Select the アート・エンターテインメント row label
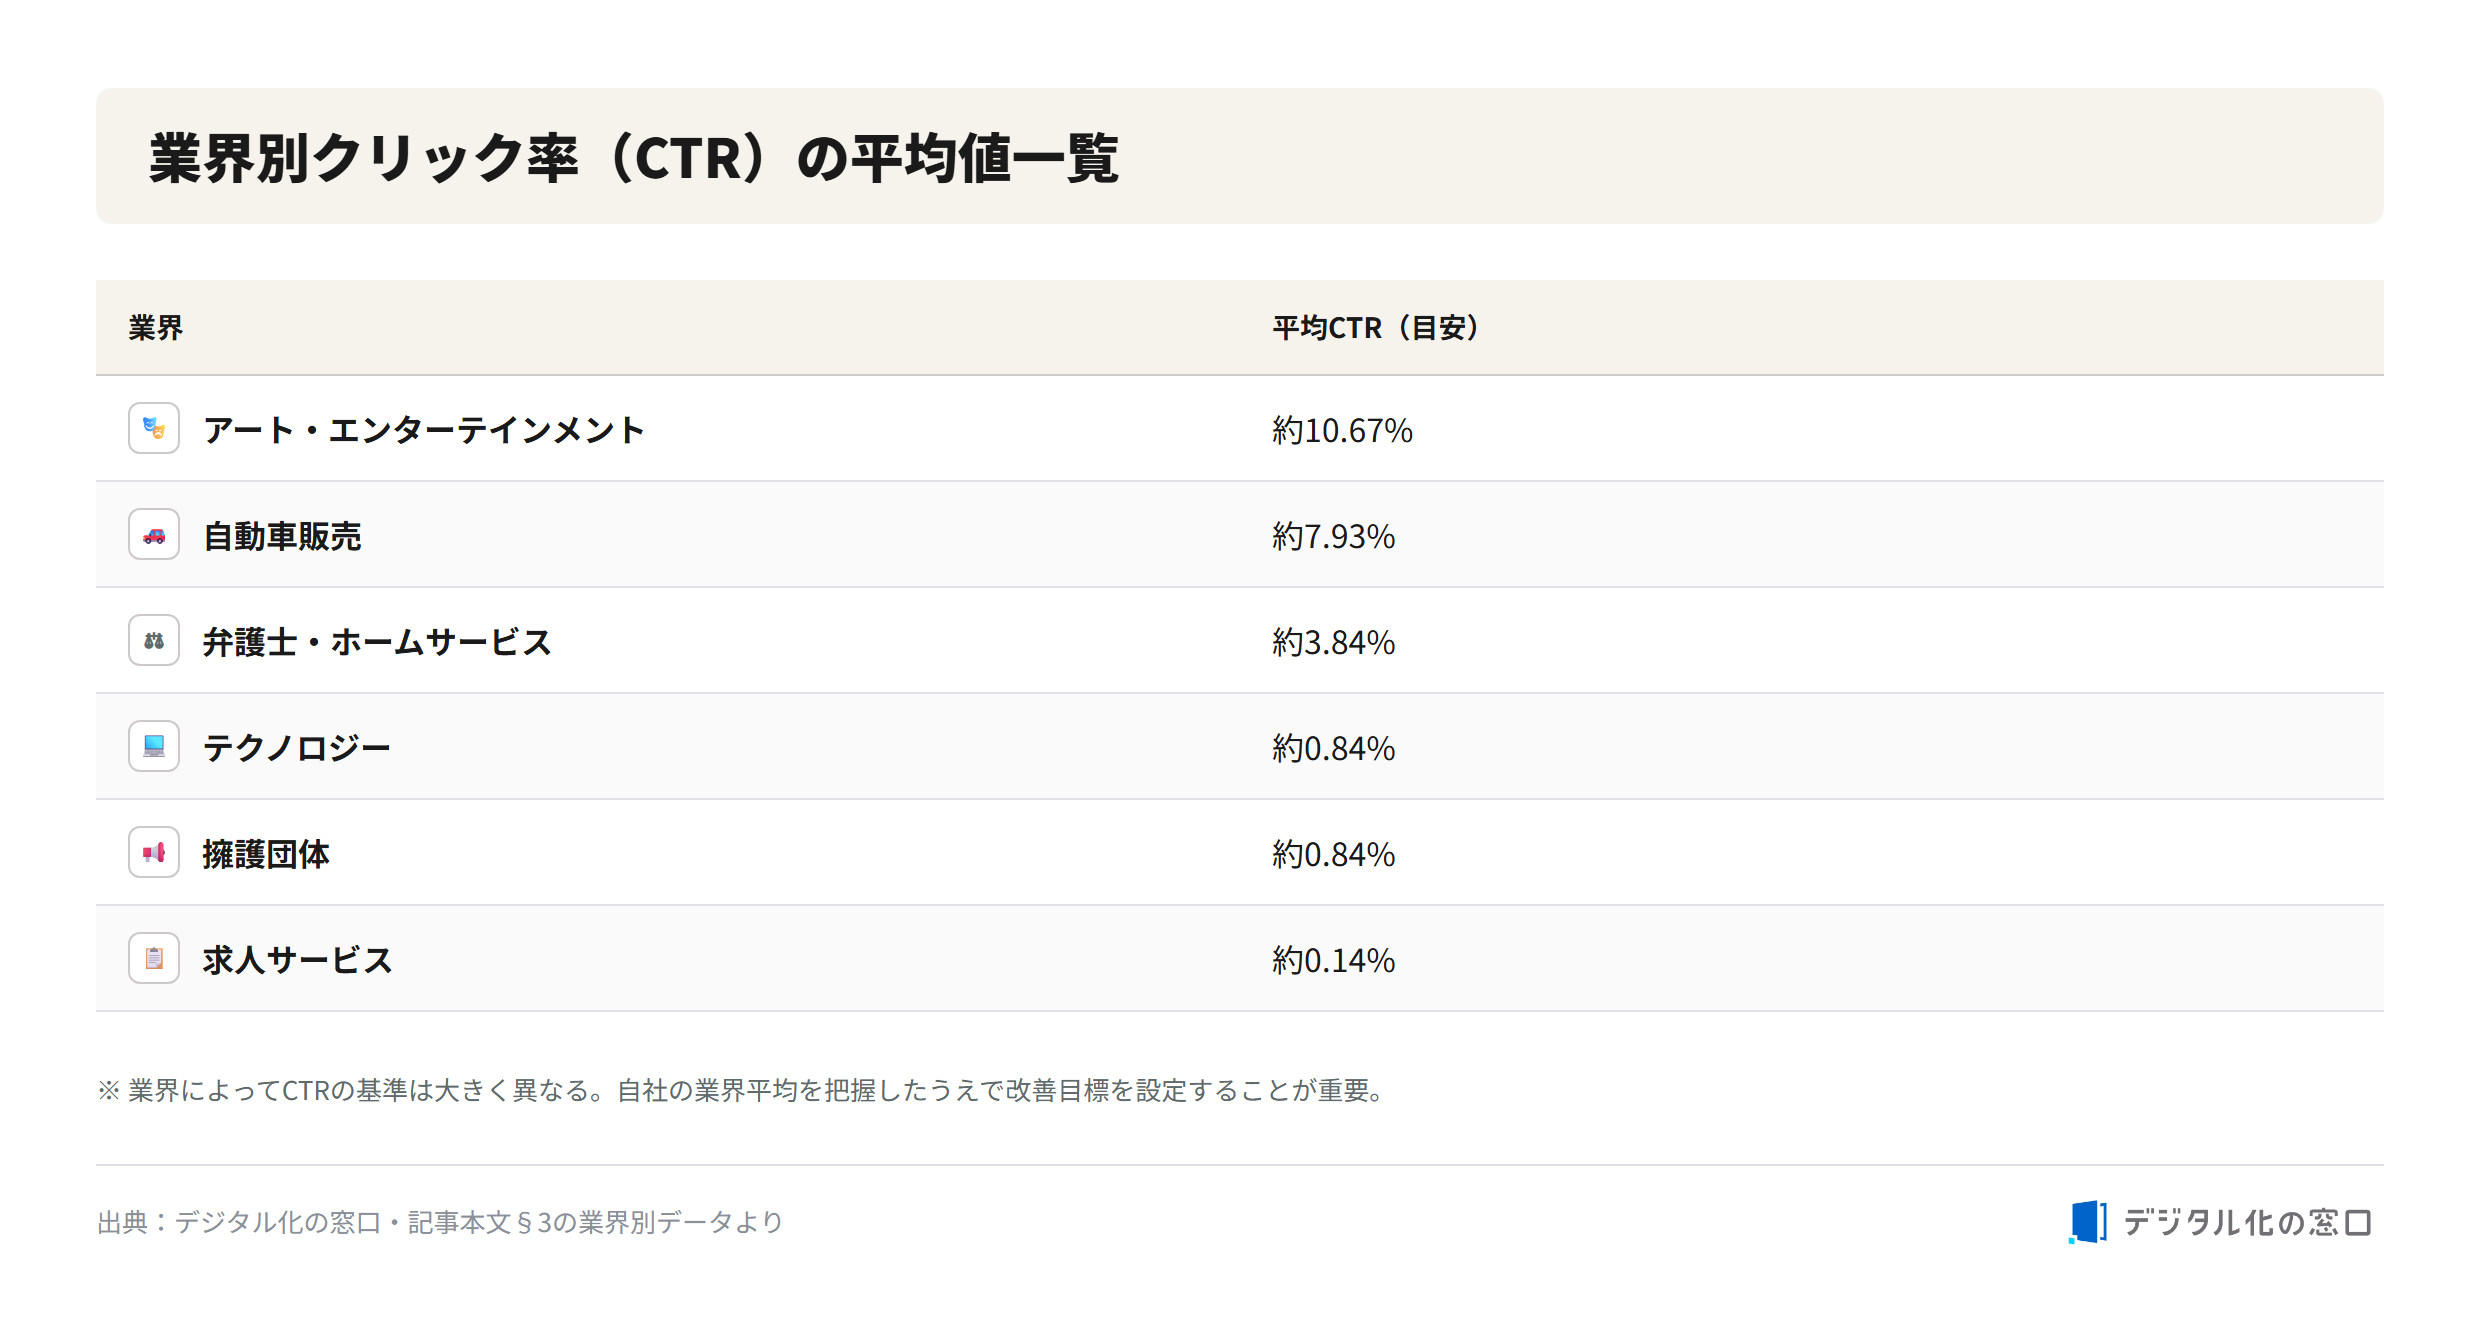 [424, 430]
